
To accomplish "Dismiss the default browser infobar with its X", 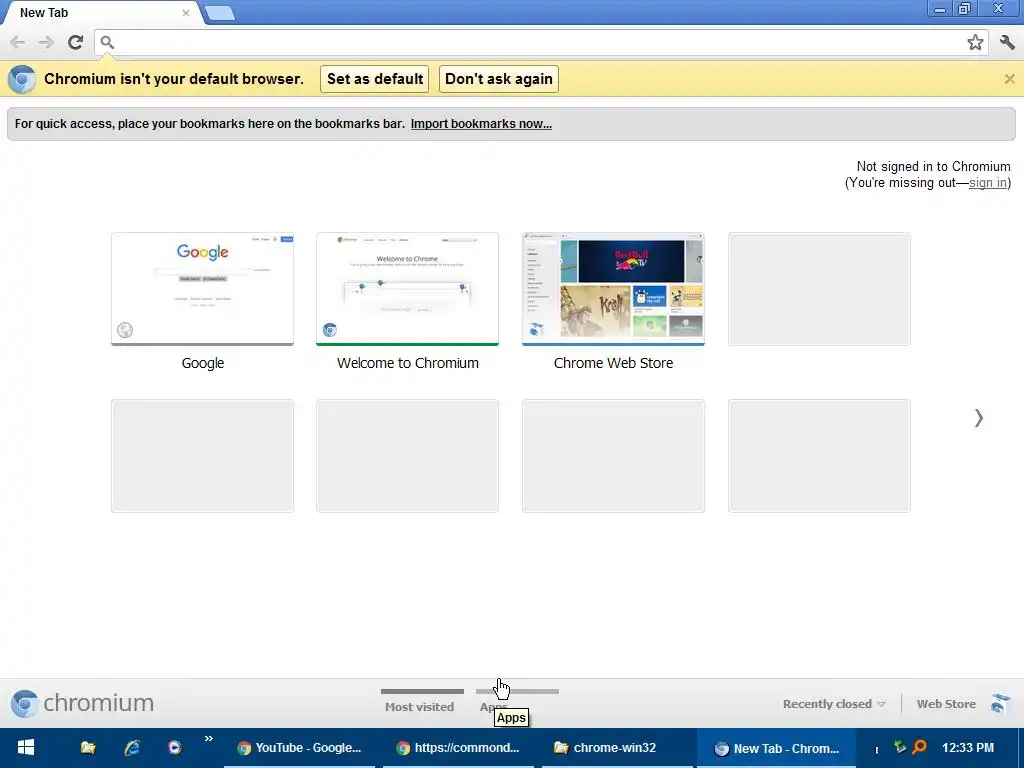I will pyautogui.click(x=1009, y=79).
